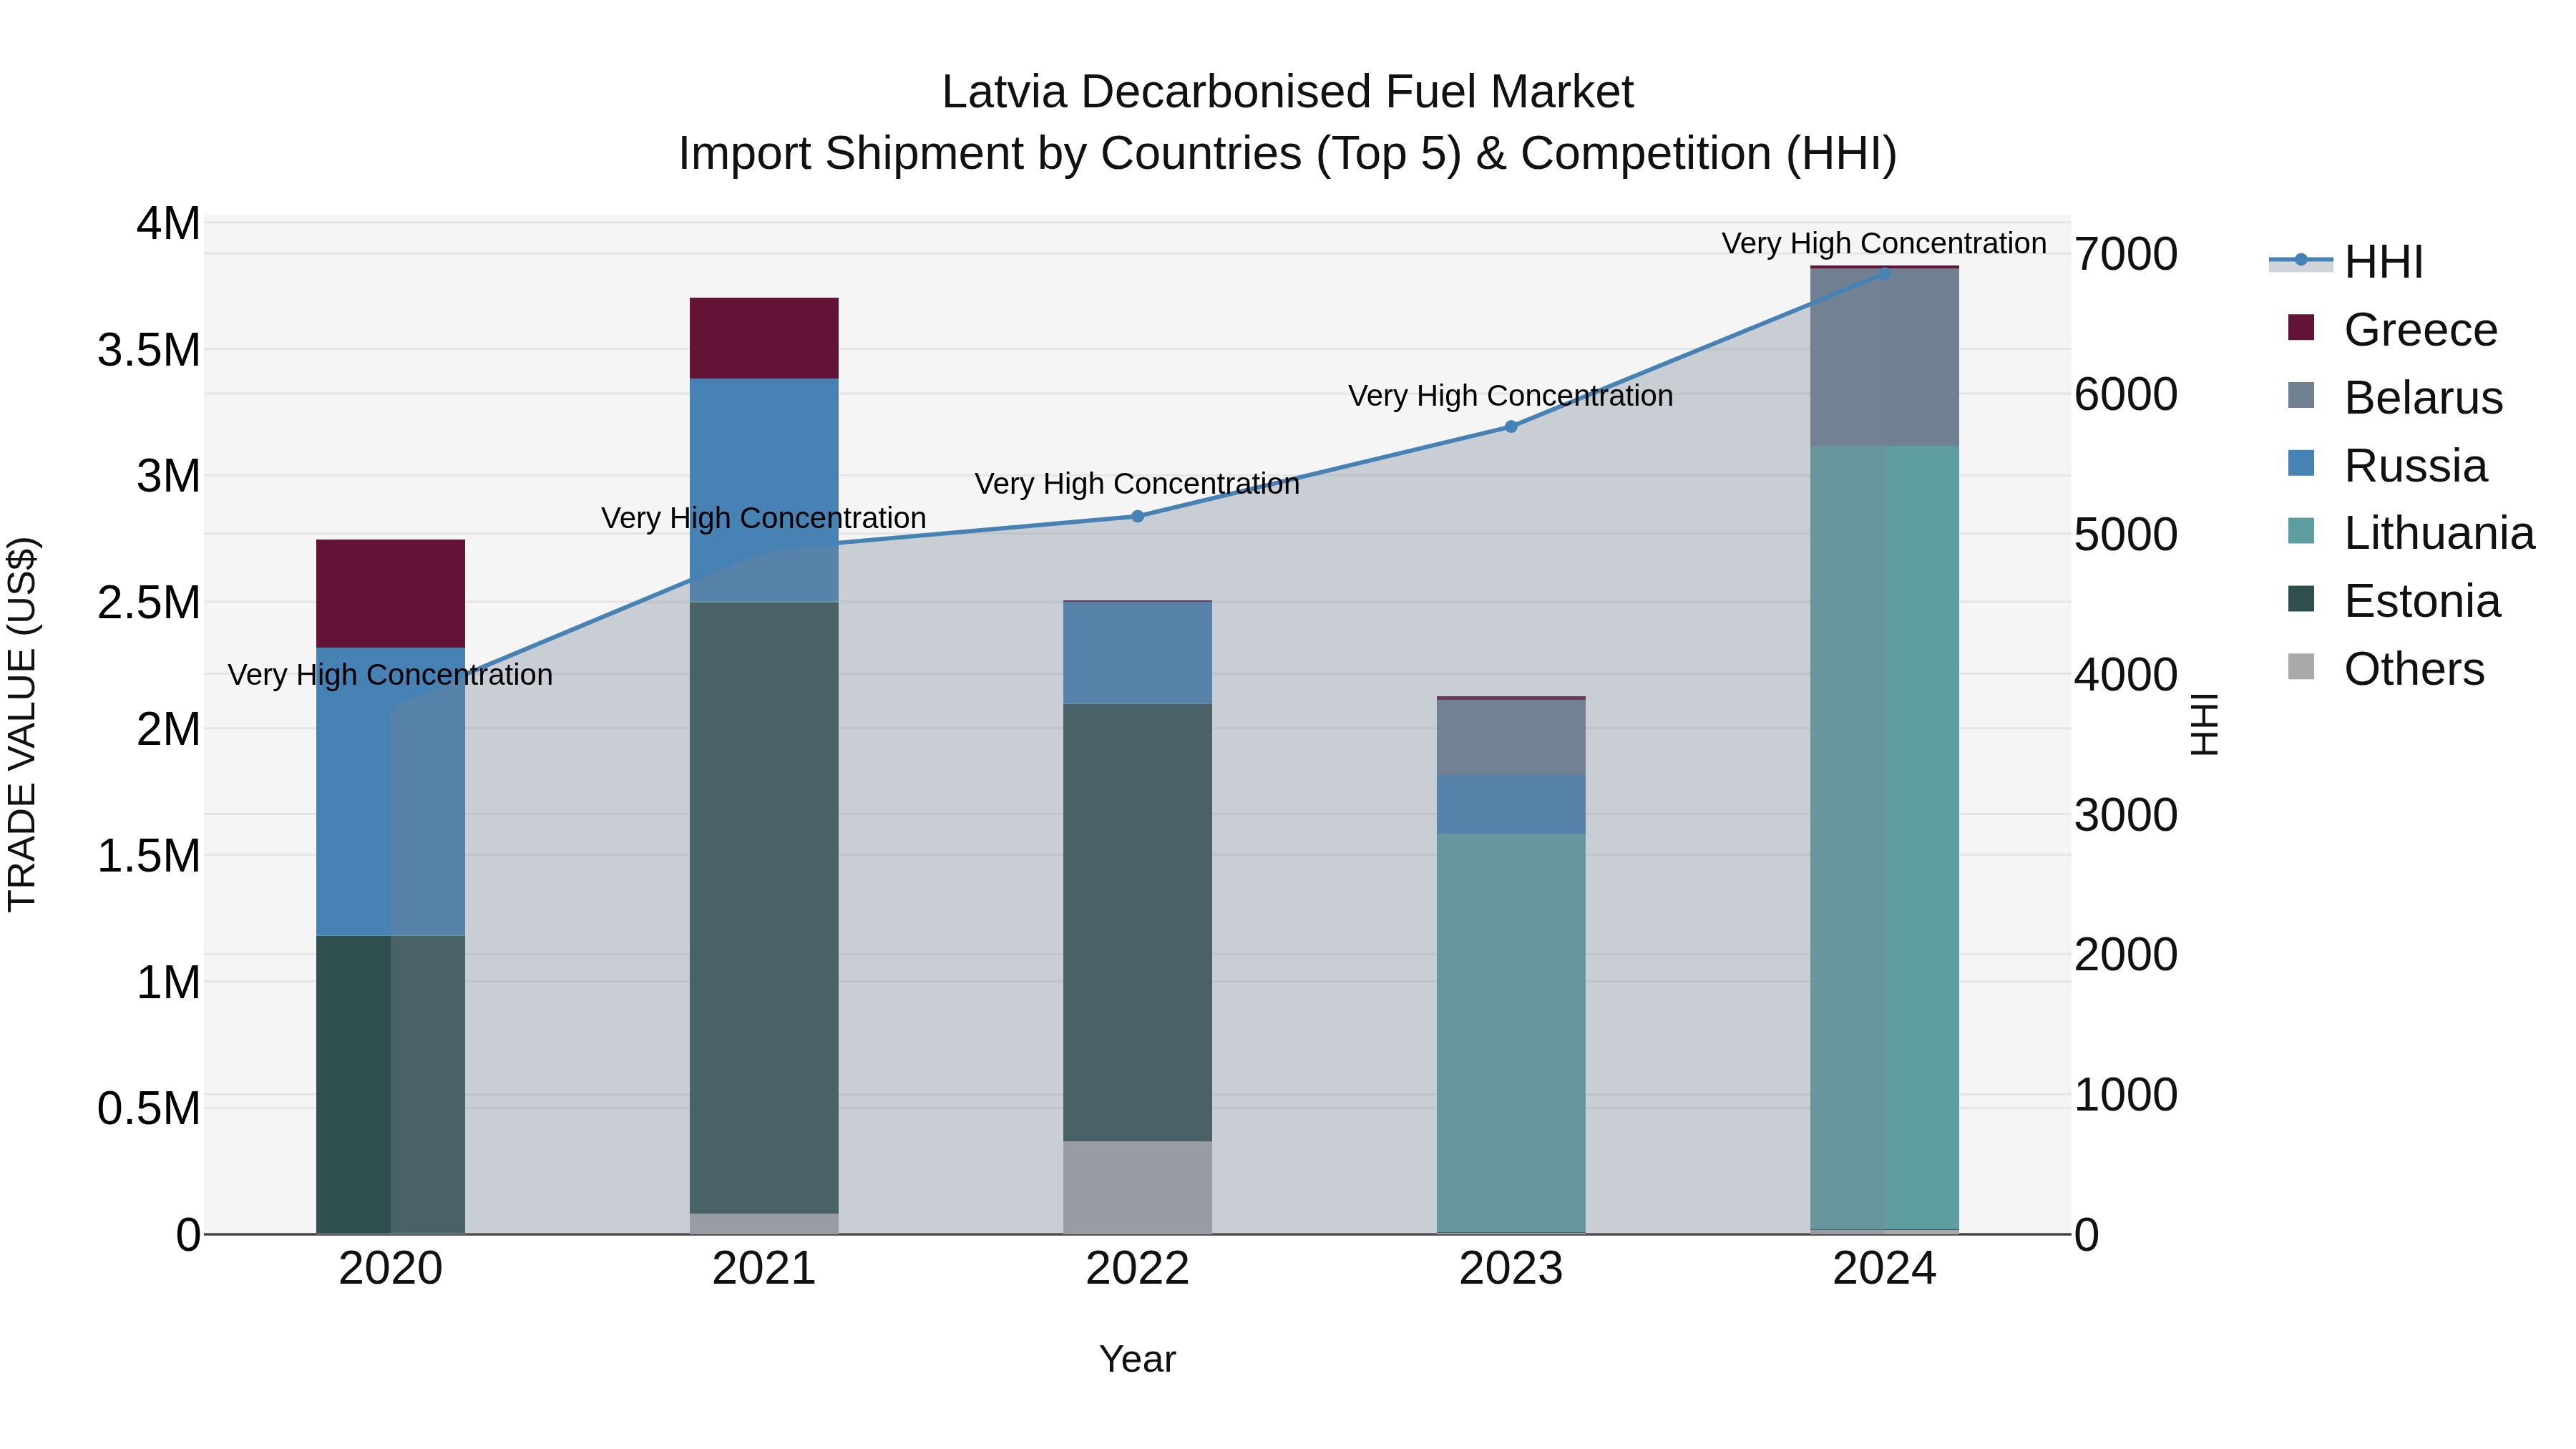Image resolution: width=2576 pixels, height=1449 pixels.
Task: Click the rotated 'HHI' right-axis title
Action: [2204, 724]
